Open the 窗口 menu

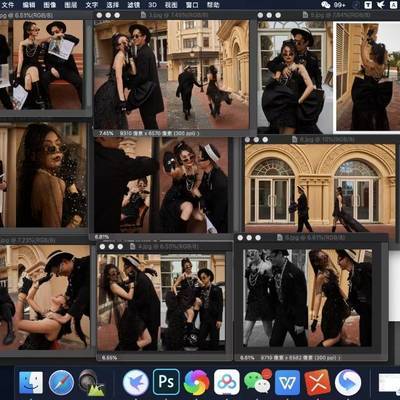(192, 5)
